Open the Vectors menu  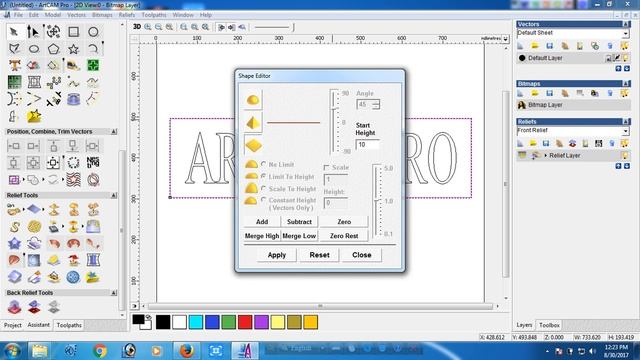click(x=76, y=15)
